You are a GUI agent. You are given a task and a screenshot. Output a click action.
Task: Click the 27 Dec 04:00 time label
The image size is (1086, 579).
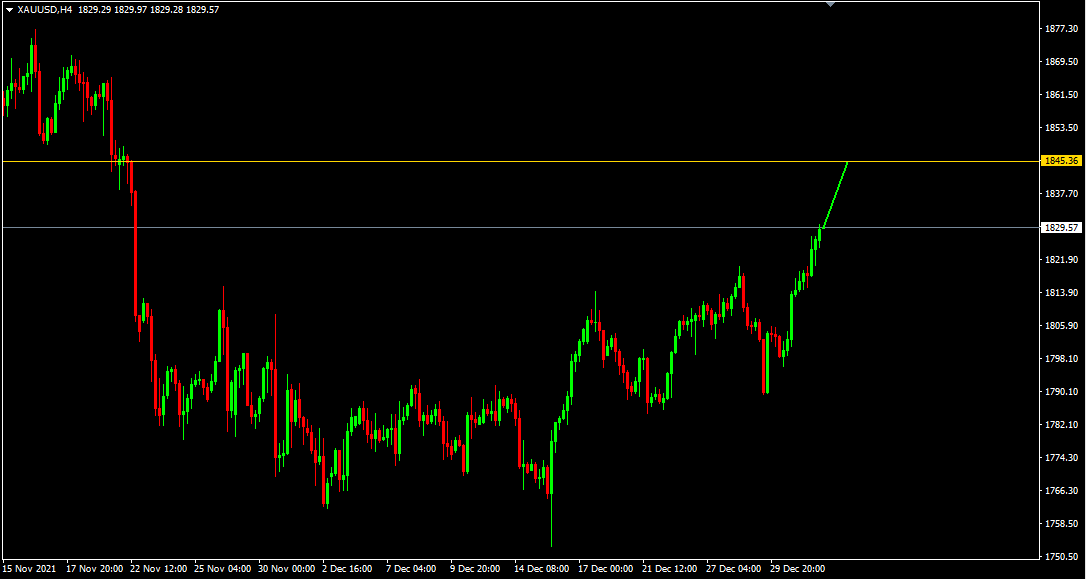pos(735,568)
